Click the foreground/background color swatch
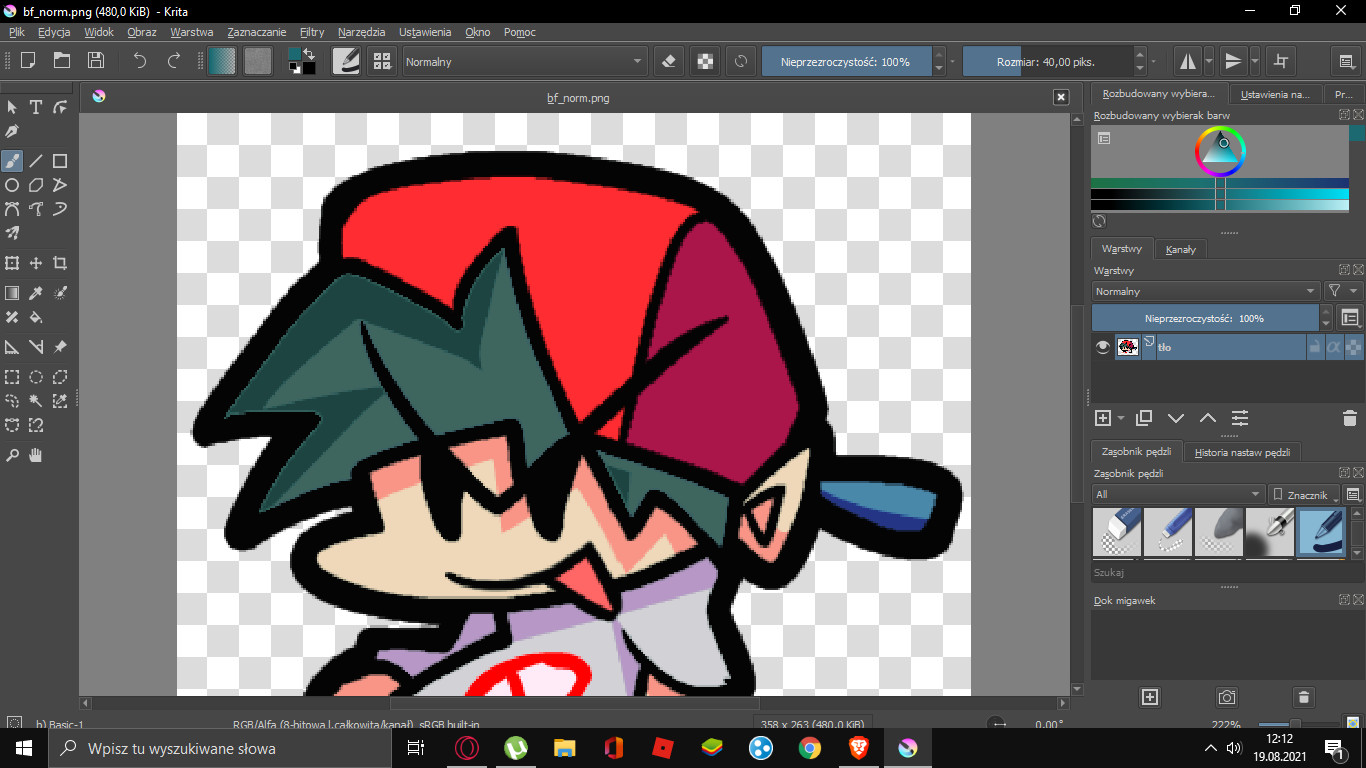This screenshot has height=768, width=1366. point(301,61)
